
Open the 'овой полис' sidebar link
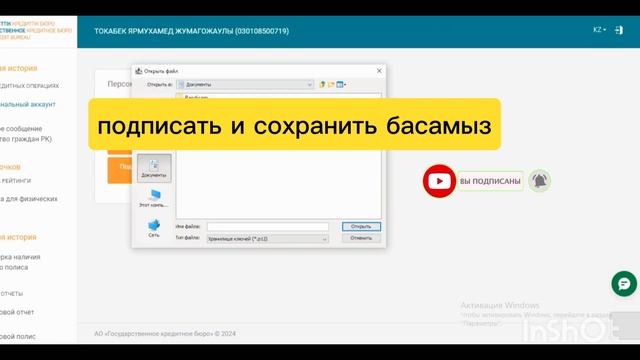click(x=18, y=337)
